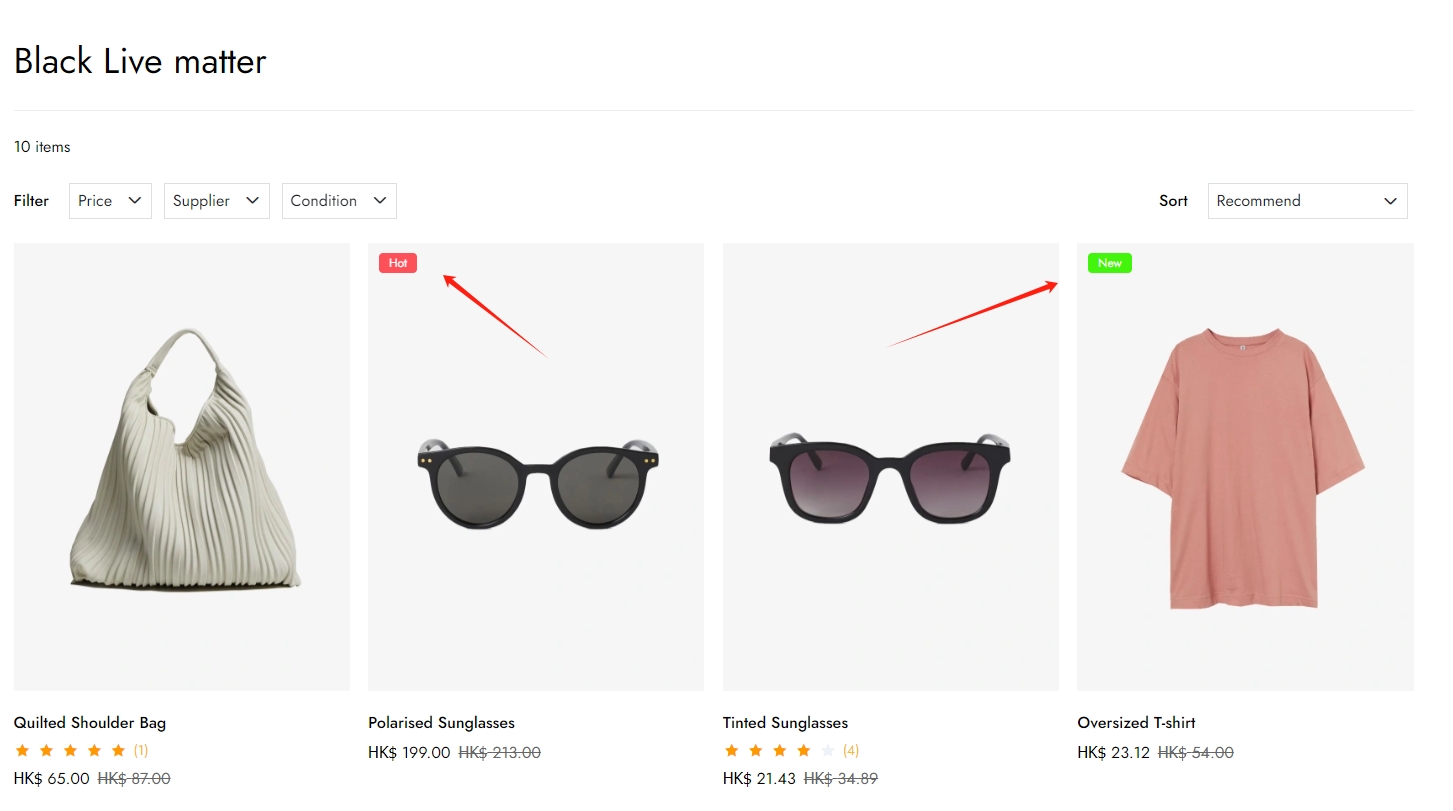Click the Oversized T-shirt product title
The image size is (1453, 811).
[1136, 723]
